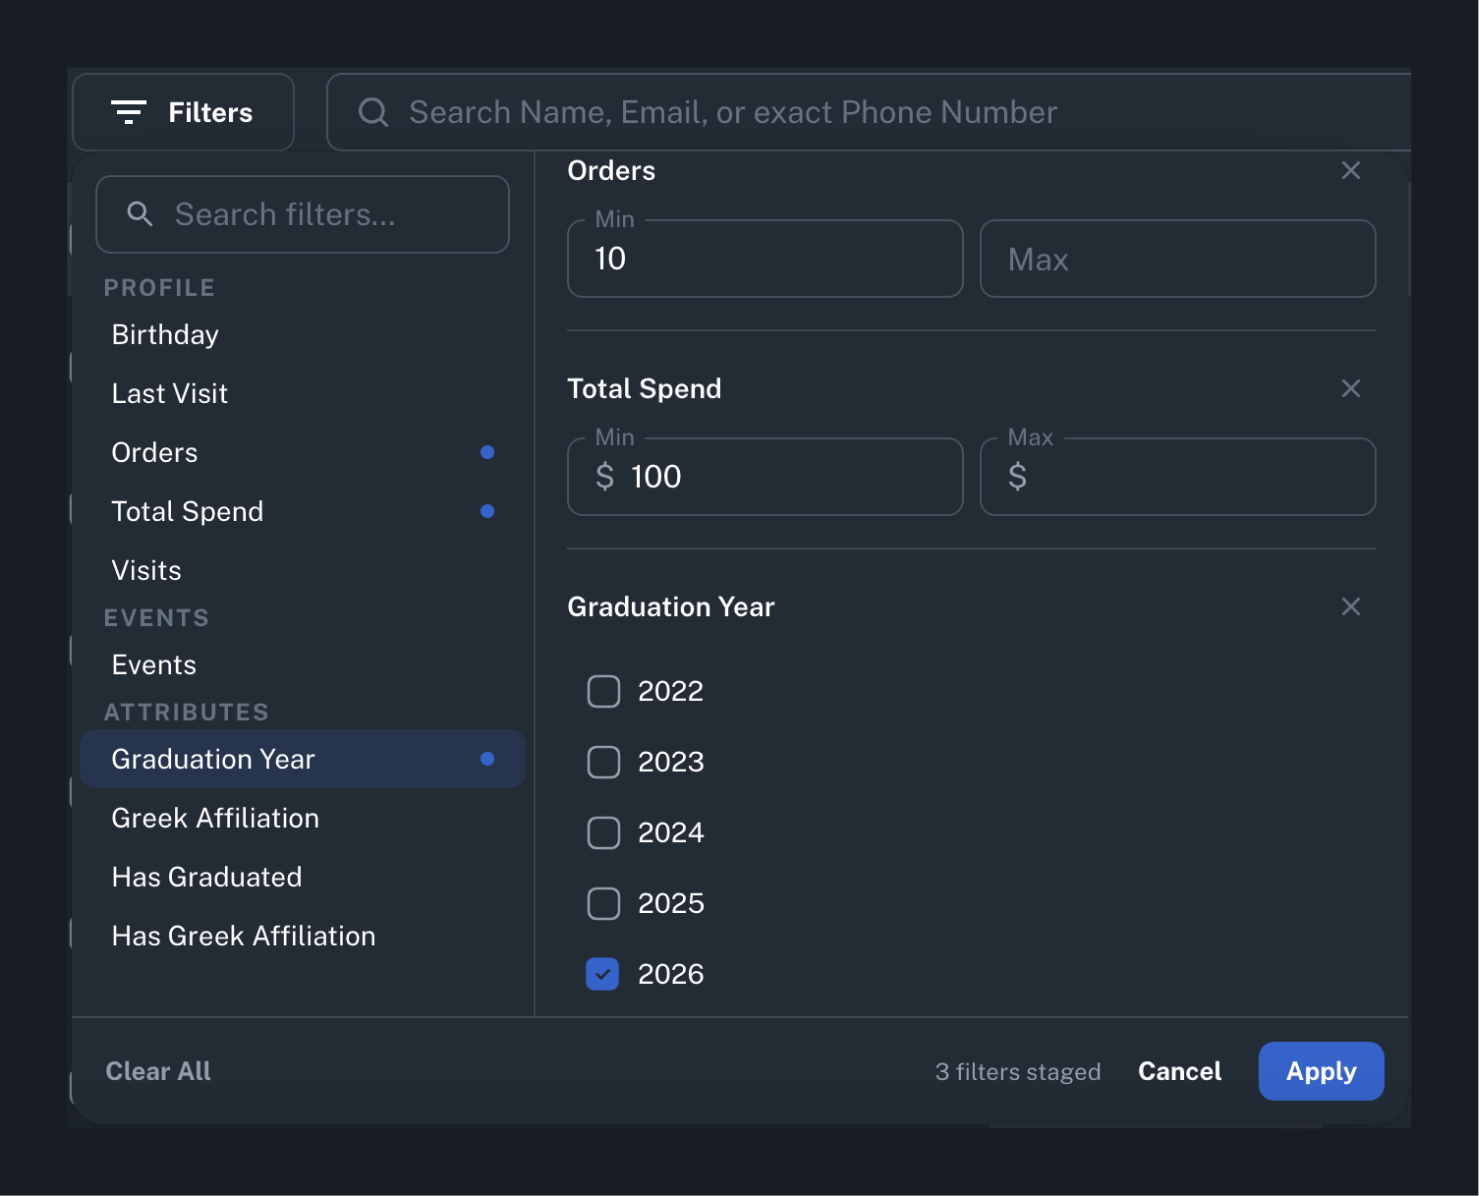1479x1196 pixels.
Task: Pick the Visits filter
Action: click(x=302, y=571)
